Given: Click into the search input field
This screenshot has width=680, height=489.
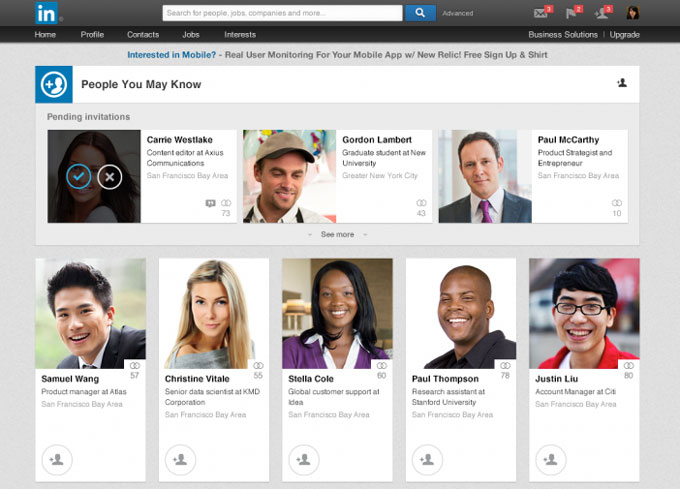Looking at the screenshot, I should coord(282,13).
